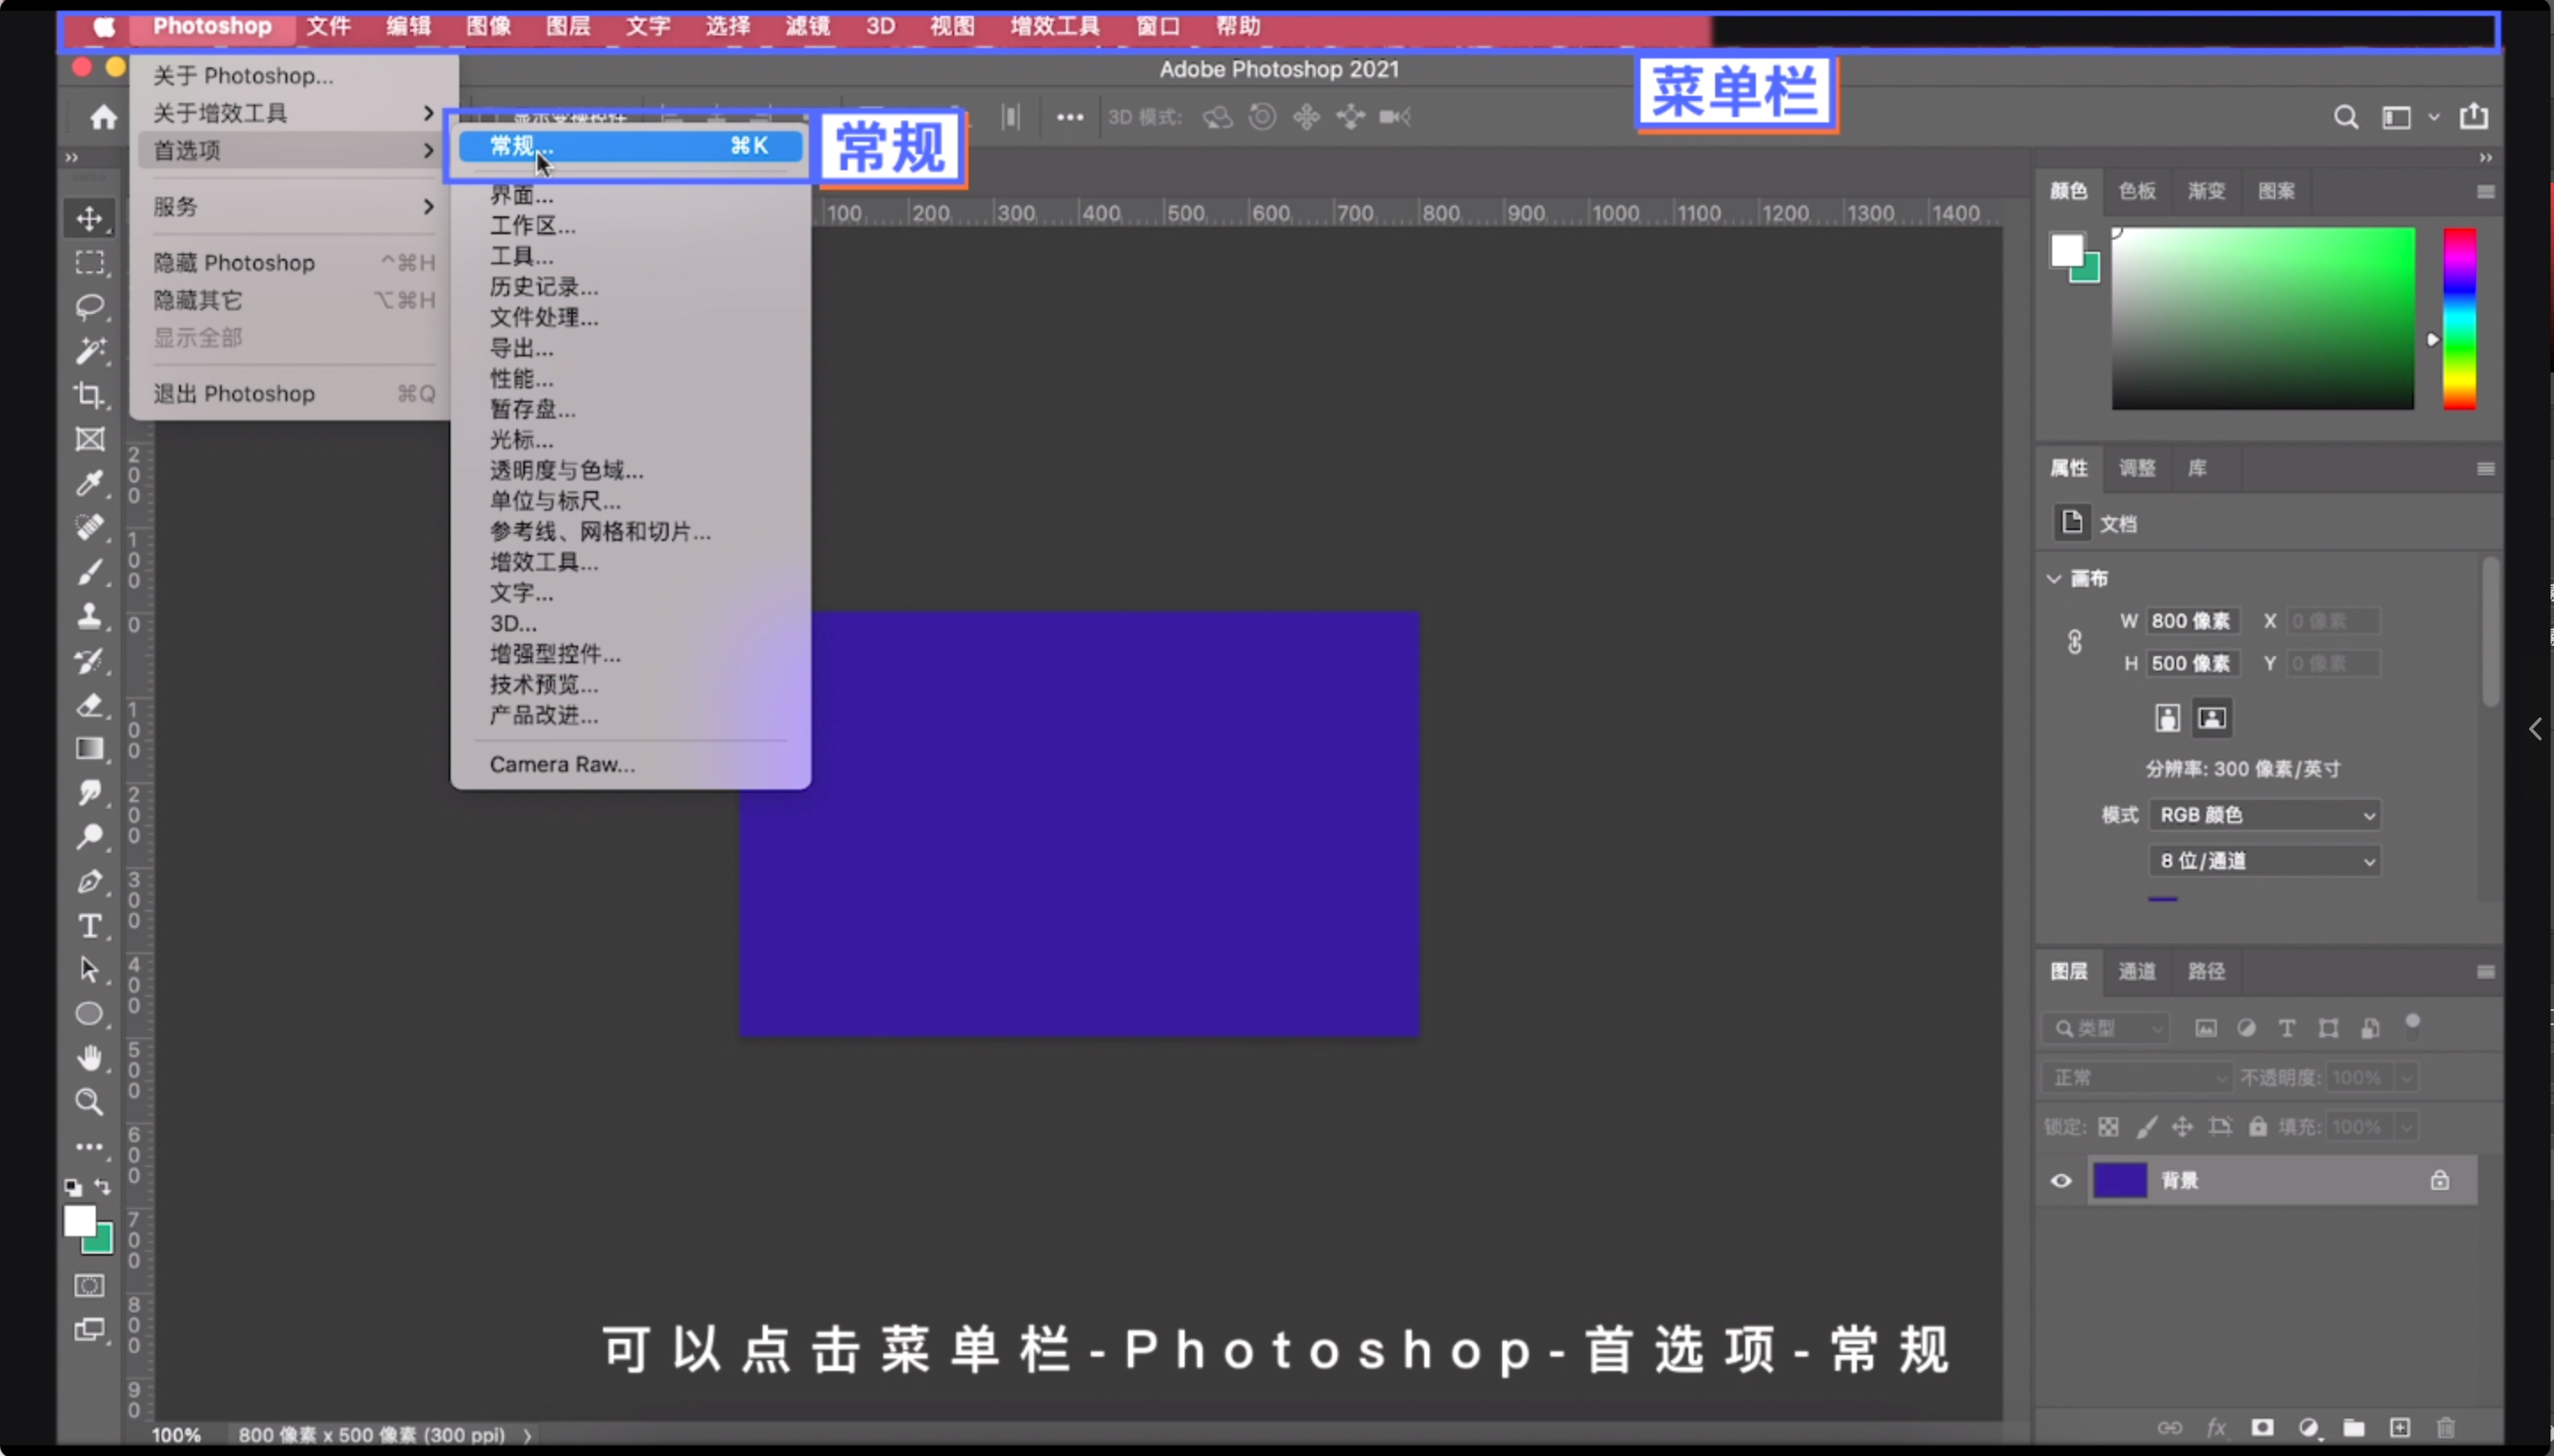Image resolution: width=2554 pixels, height=1456 pixels.
Task: Toggle the lock on the 背景 layer
Action: tap(2440, 1180)
